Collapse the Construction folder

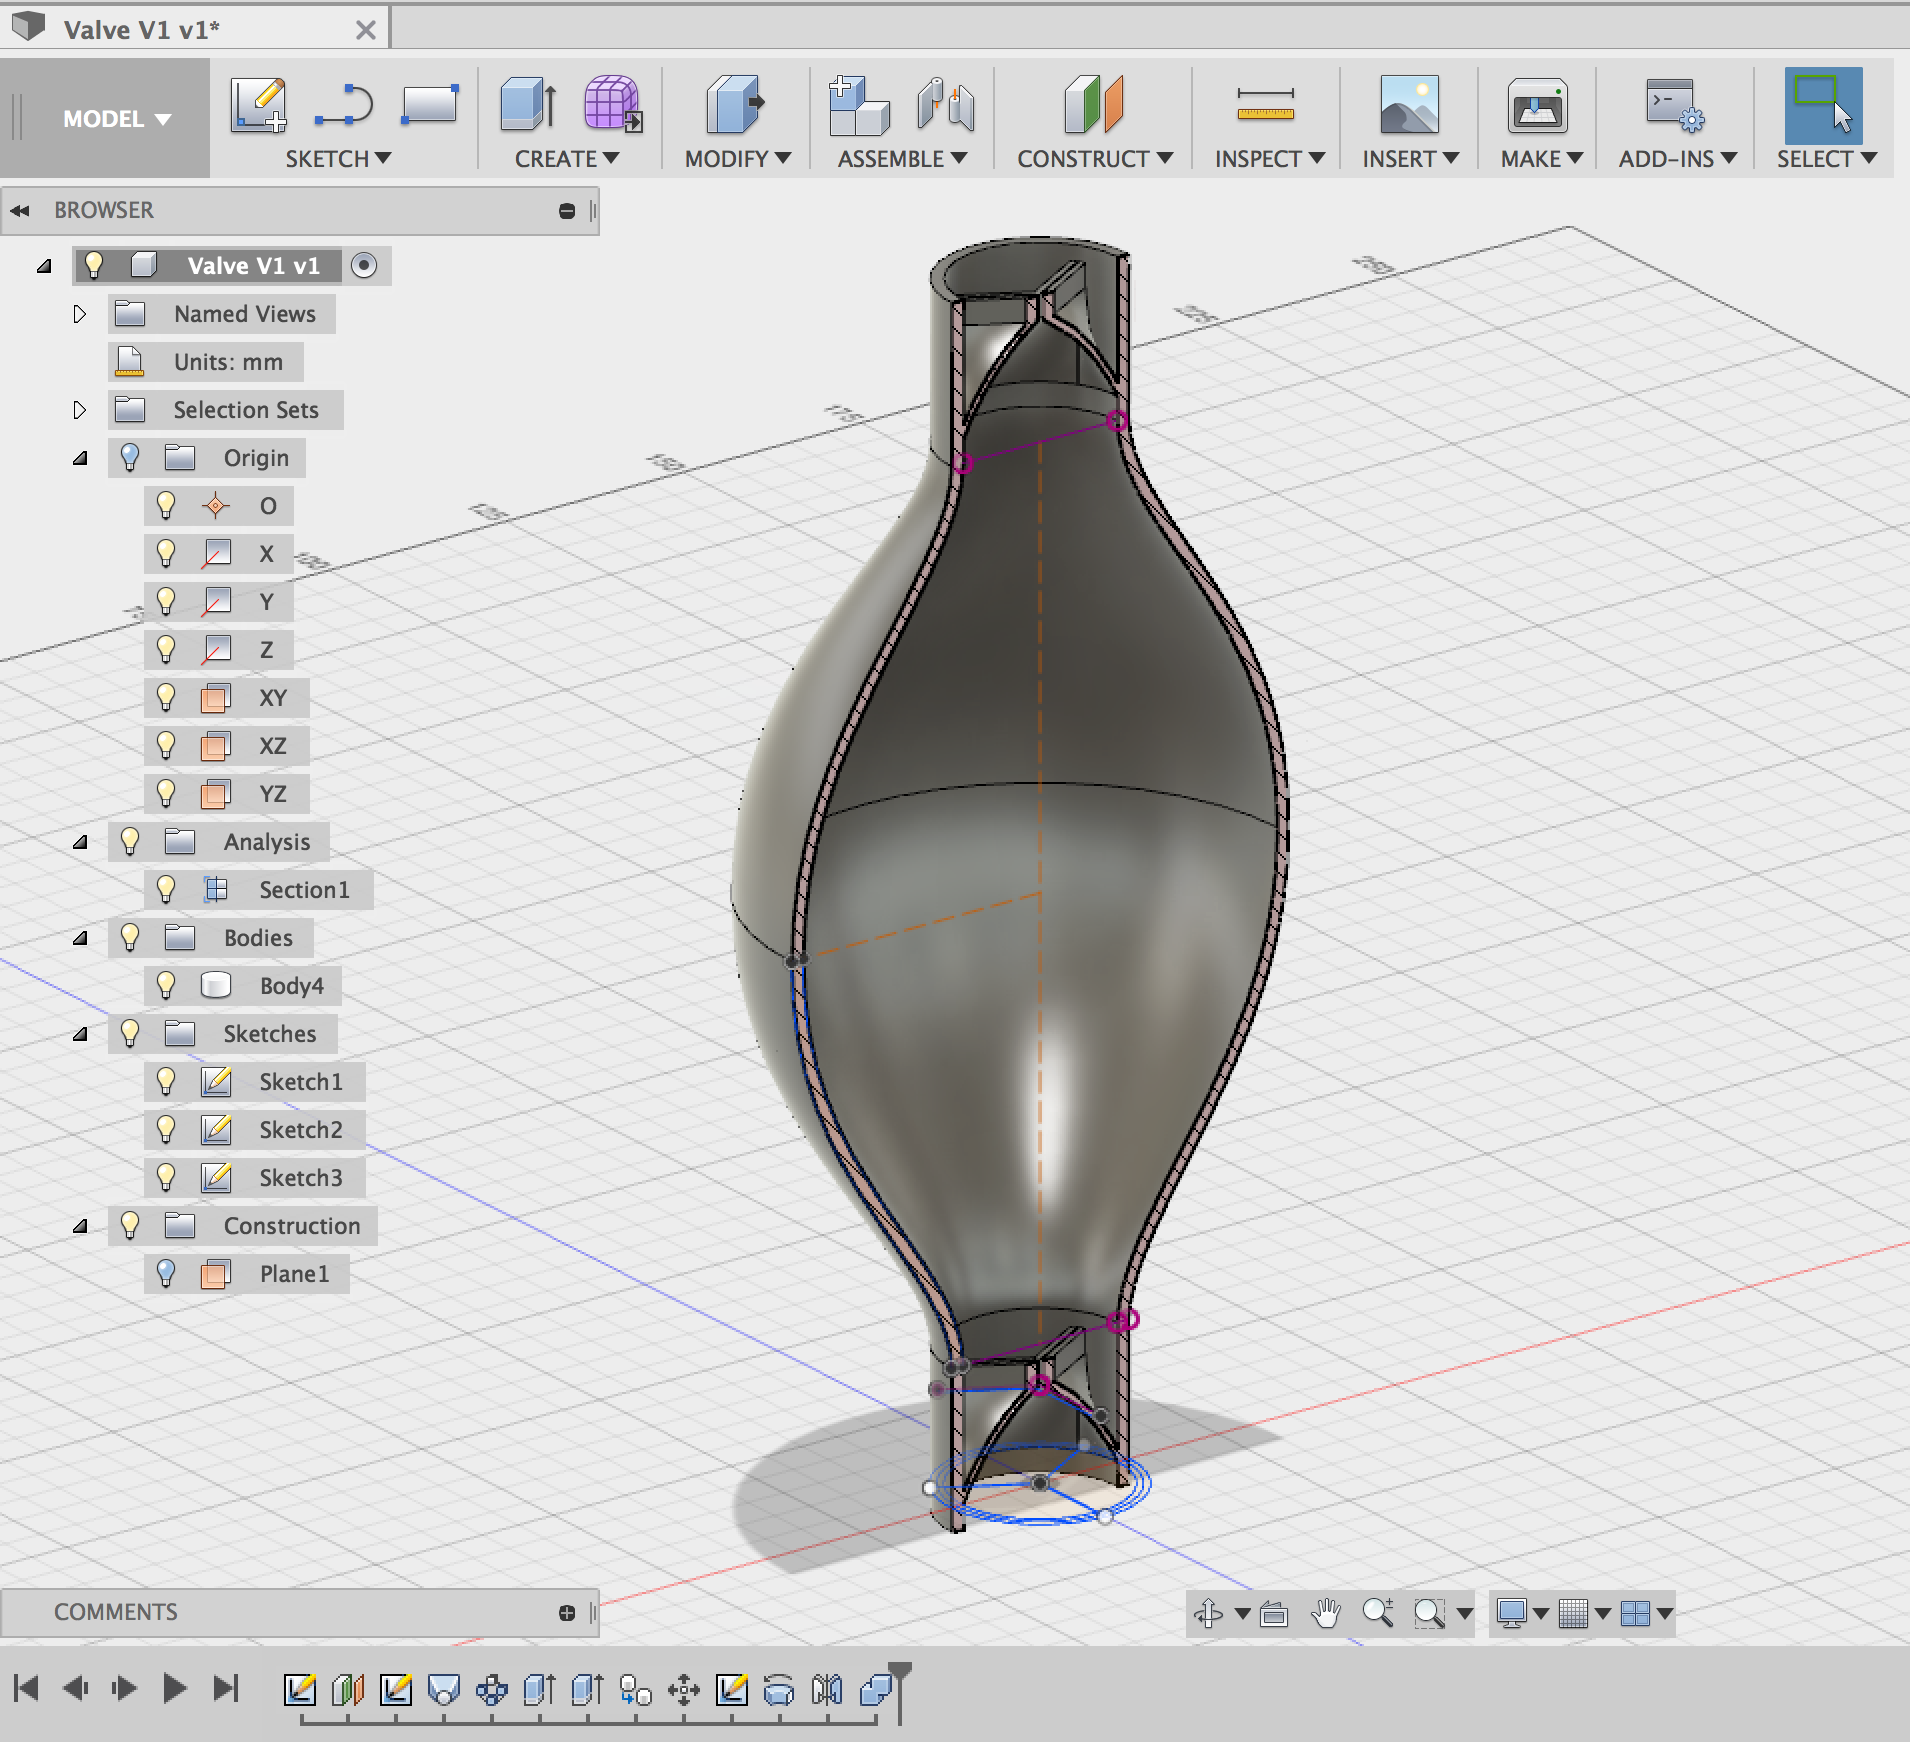tap(80, 1226)
